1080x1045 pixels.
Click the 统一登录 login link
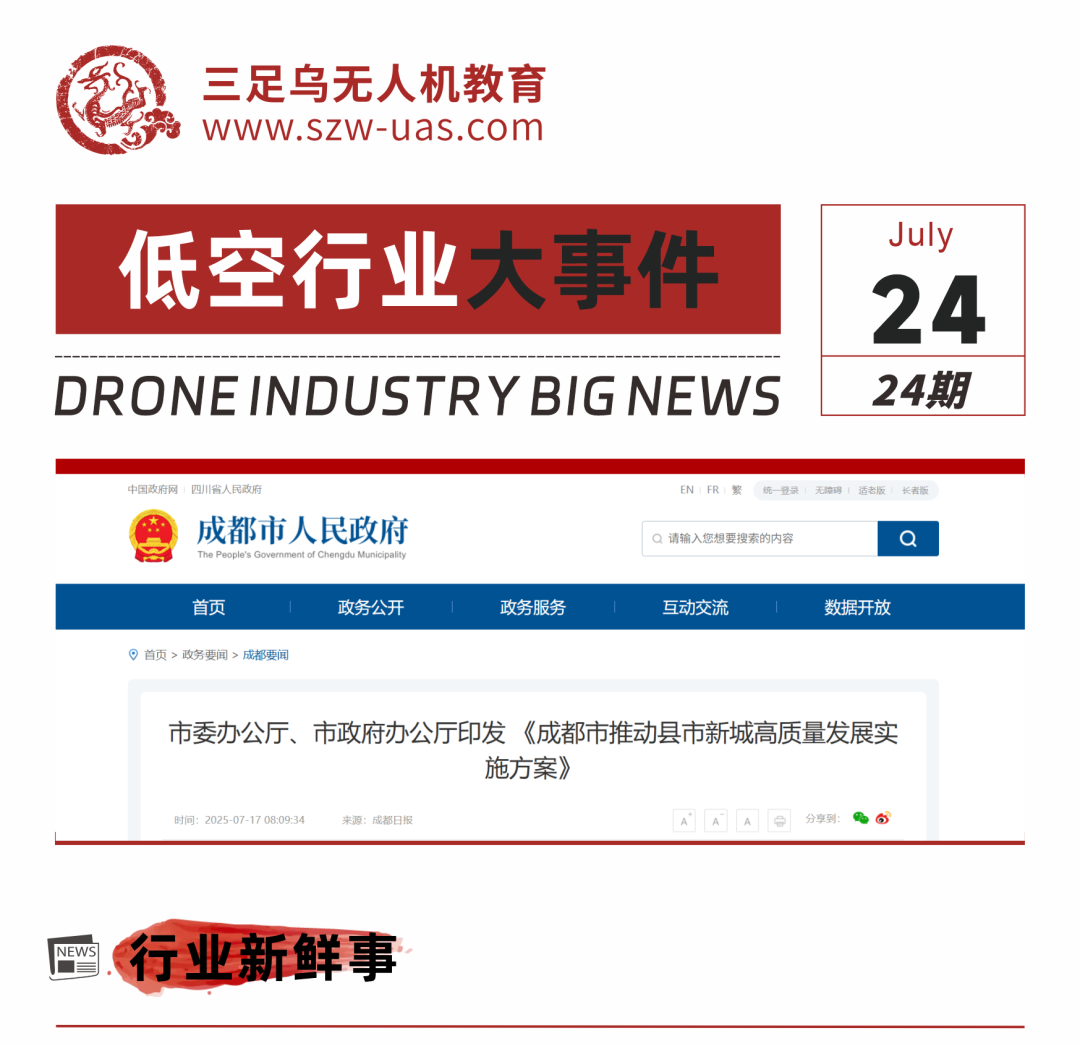tap(780, 490)
